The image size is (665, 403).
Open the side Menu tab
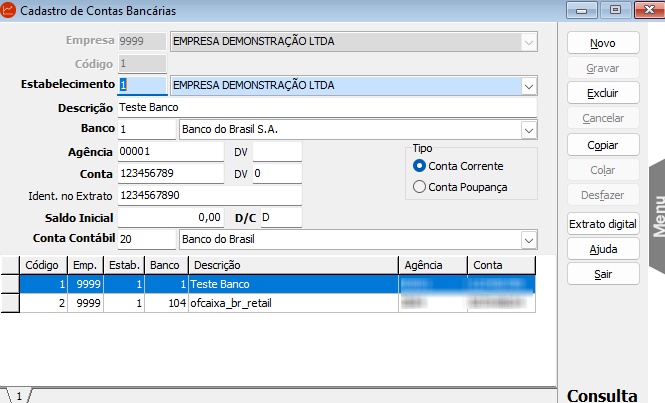tap(656, 213)
